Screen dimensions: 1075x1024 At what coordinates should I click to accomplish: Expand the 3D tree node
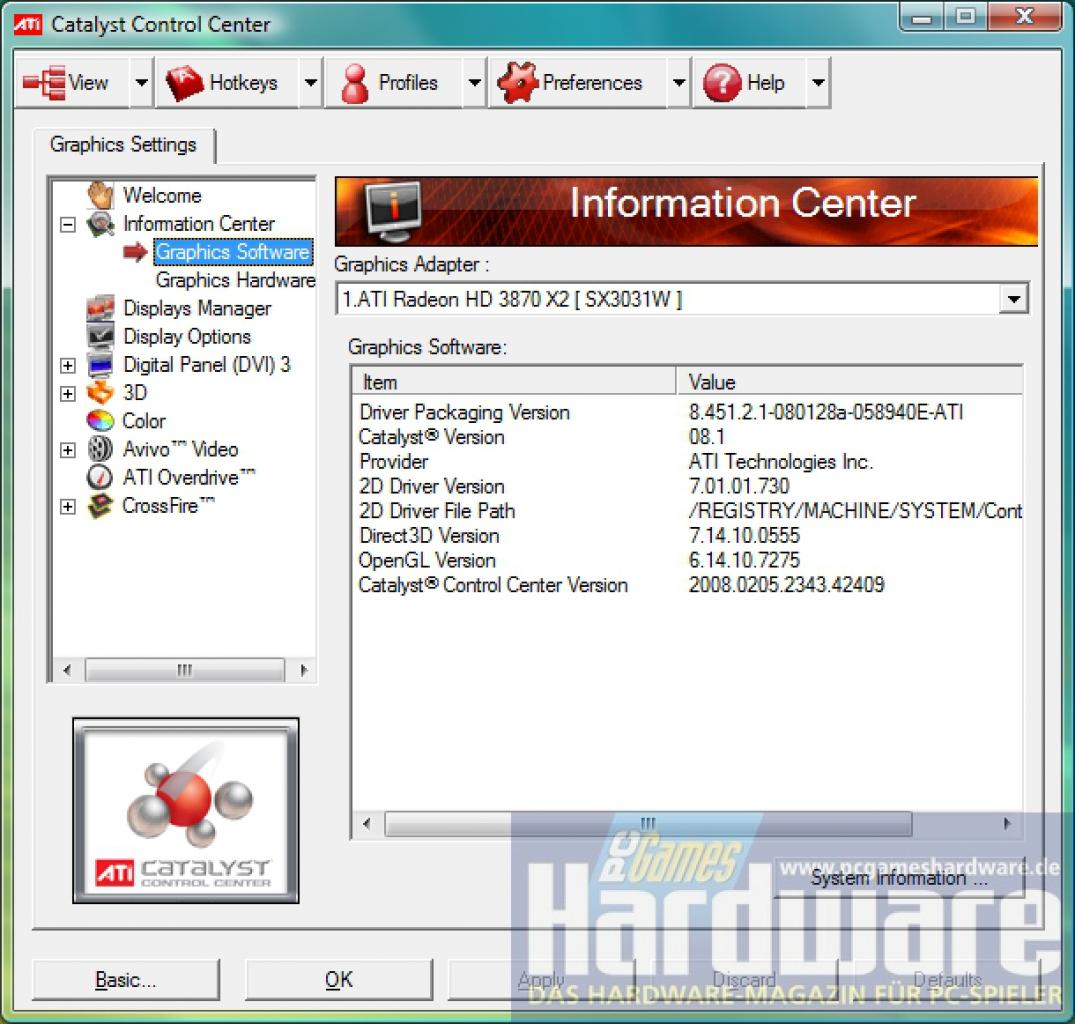coord(68,393)
